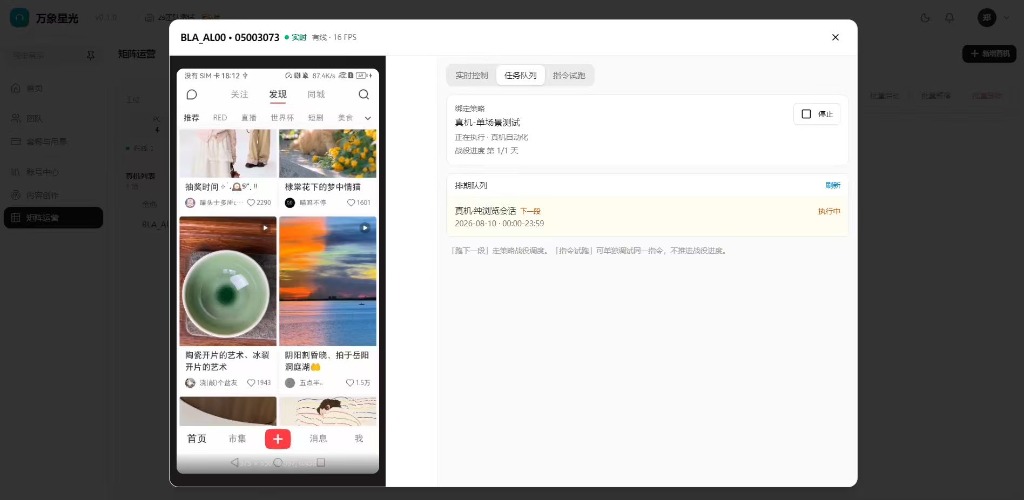The image size is (1024, 500).
Task: Select the 短剧 category in phone feed
Action: tap(316, 118)
